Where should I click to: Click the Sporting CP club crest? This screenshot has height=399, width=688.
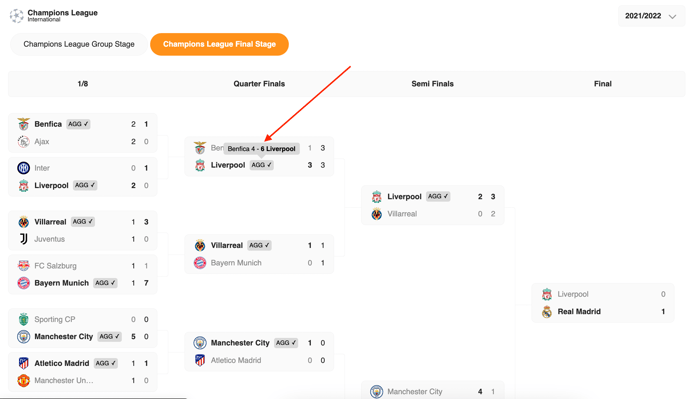point(23,319)
